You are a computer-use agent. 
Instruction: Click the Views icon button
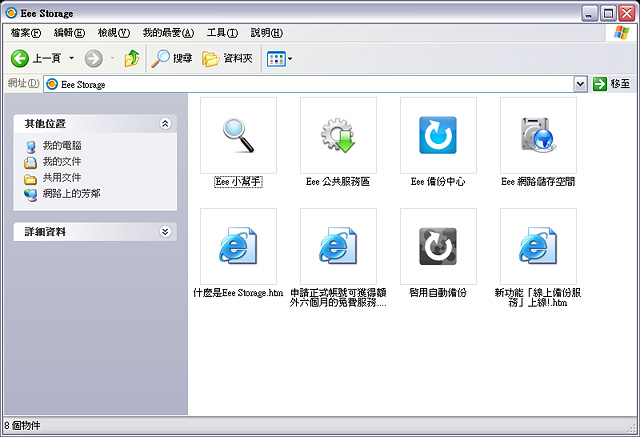click(276, 59)
